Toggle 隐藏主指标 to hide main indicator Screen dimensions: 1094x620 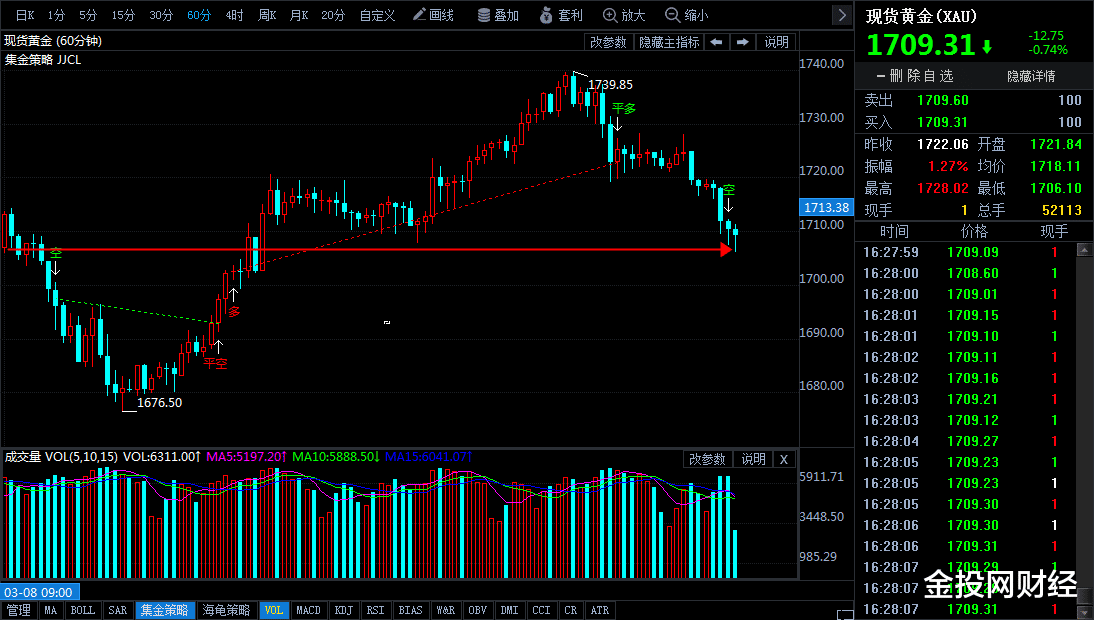coord(669,42)
